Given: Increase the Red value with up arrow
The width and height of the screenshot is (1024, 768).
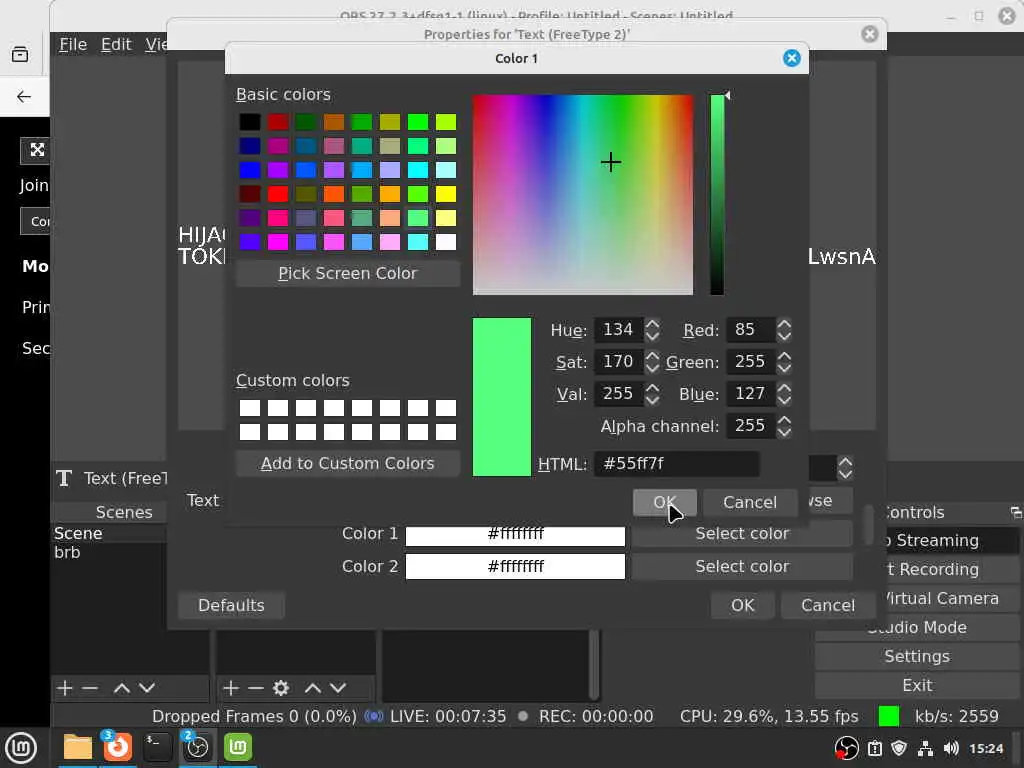Looking at the screenshot, I should [x=784, y=324].
